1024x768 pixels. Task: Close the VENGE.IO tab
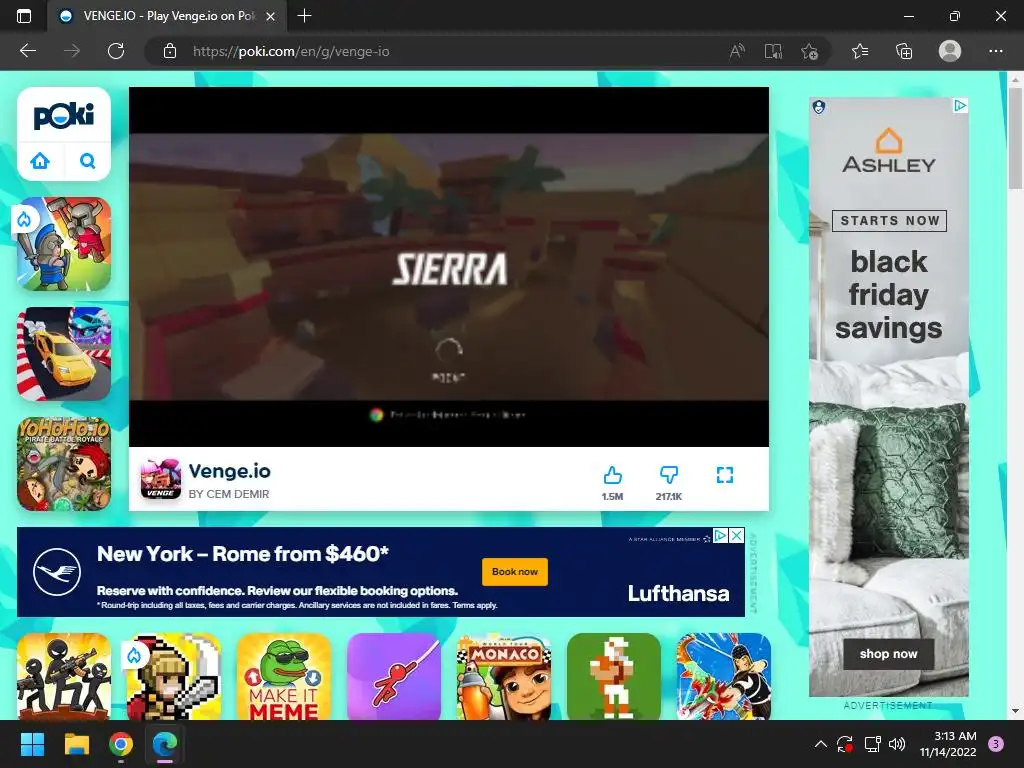pyautogui.click(x=270, y=16)
